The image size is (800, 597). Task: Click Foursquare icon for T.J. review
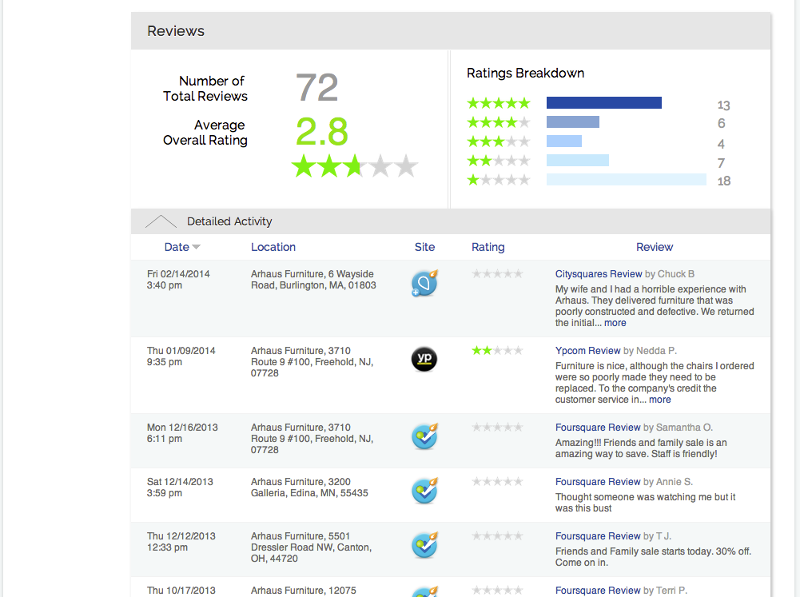pyautogui.click(x=424, y=545)
